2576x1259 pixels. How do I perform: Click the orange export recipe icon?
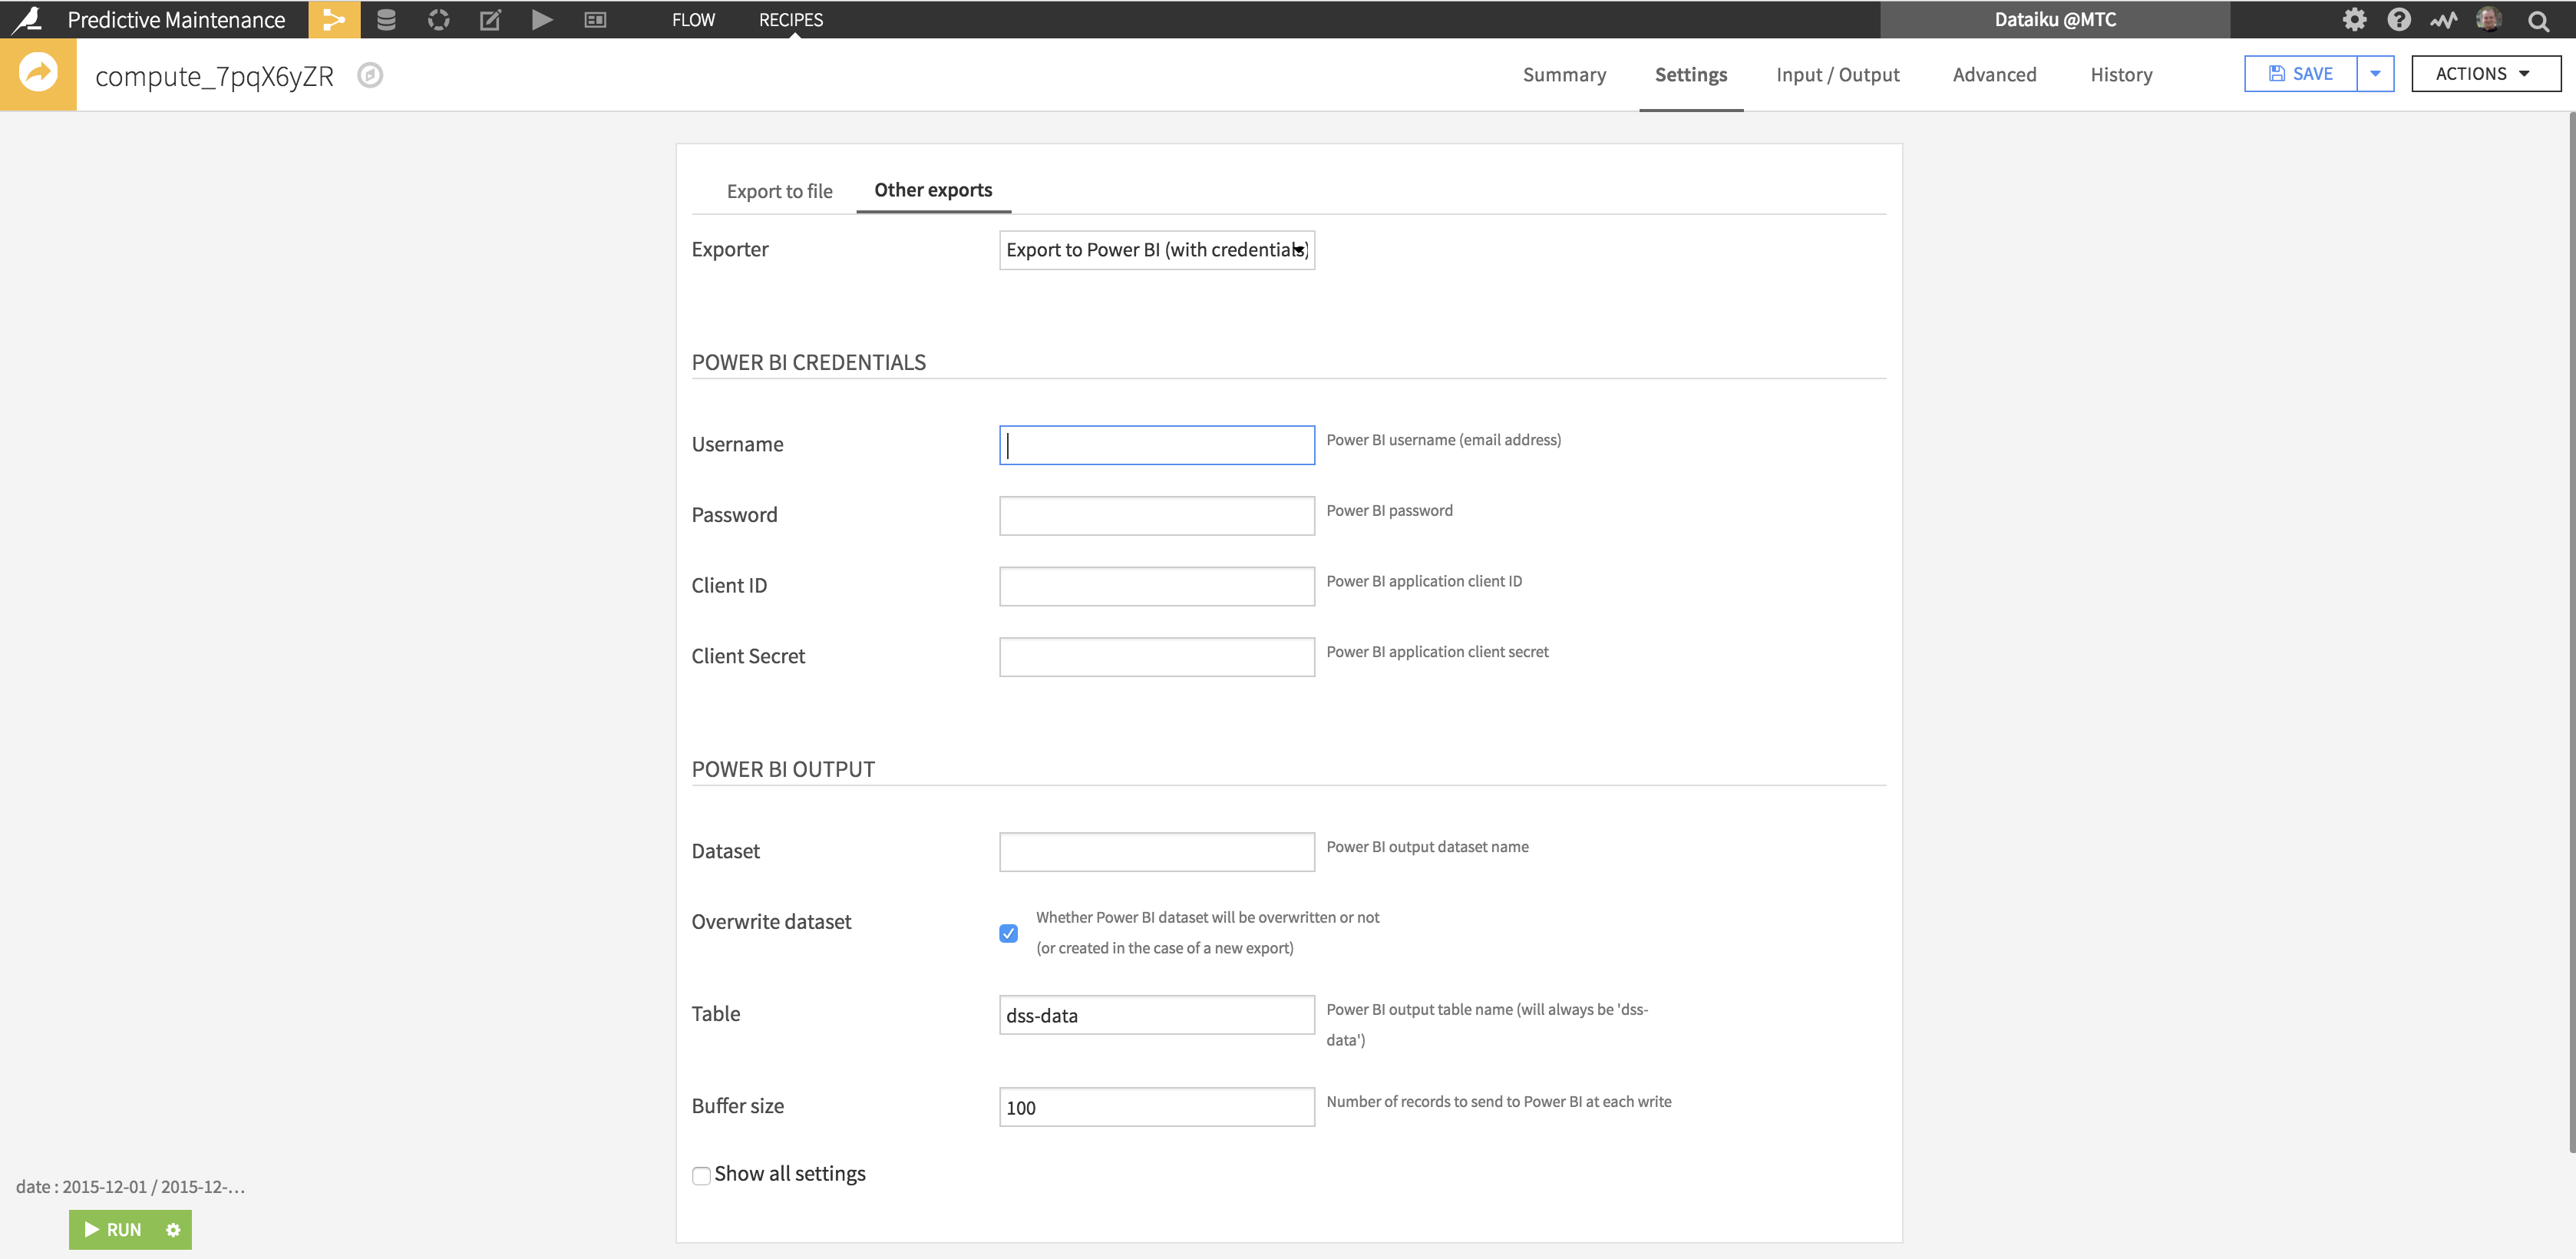pyautogui.click(x=38, y=73)
